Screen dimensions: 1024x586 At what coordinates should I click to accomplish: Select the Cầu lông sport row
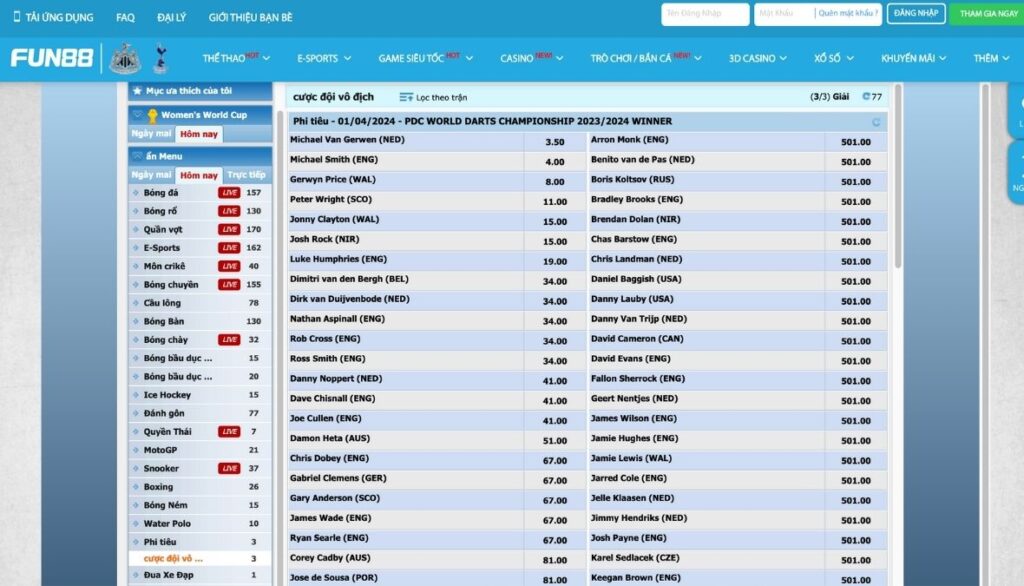[200, 303]
